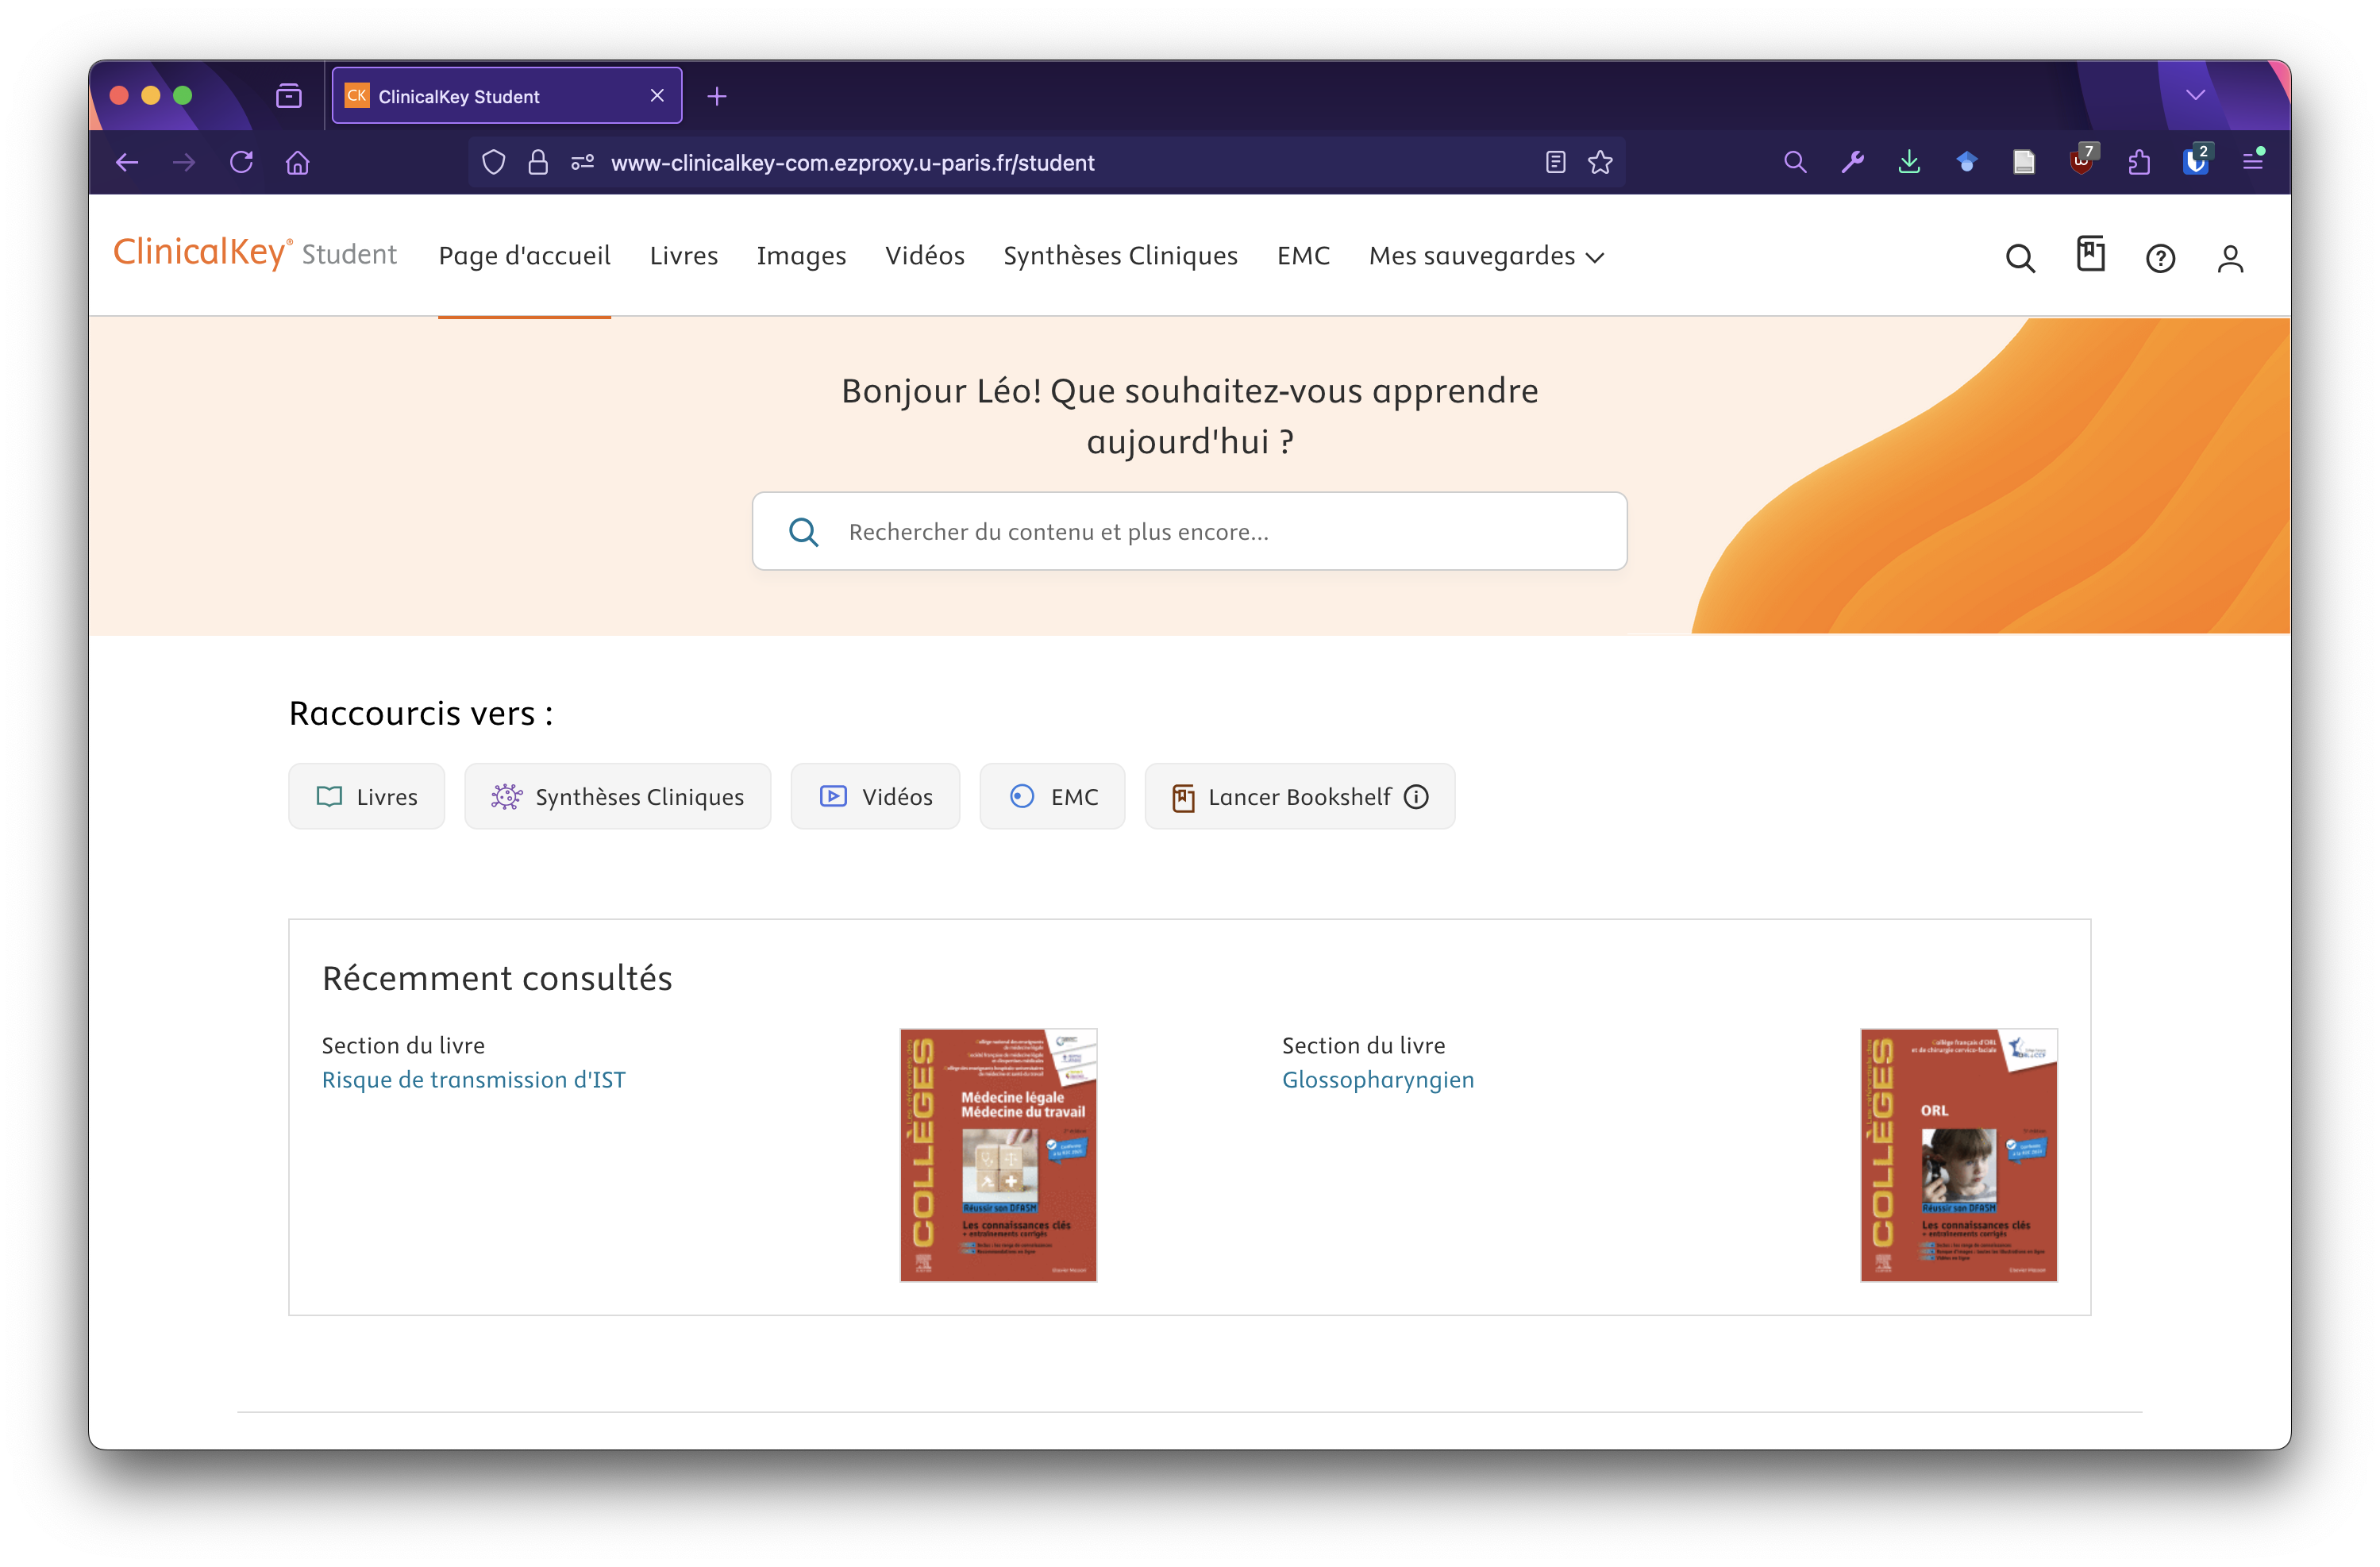Click the Livres shortcut button
2380x1567 pixels.
coord(366,796)
